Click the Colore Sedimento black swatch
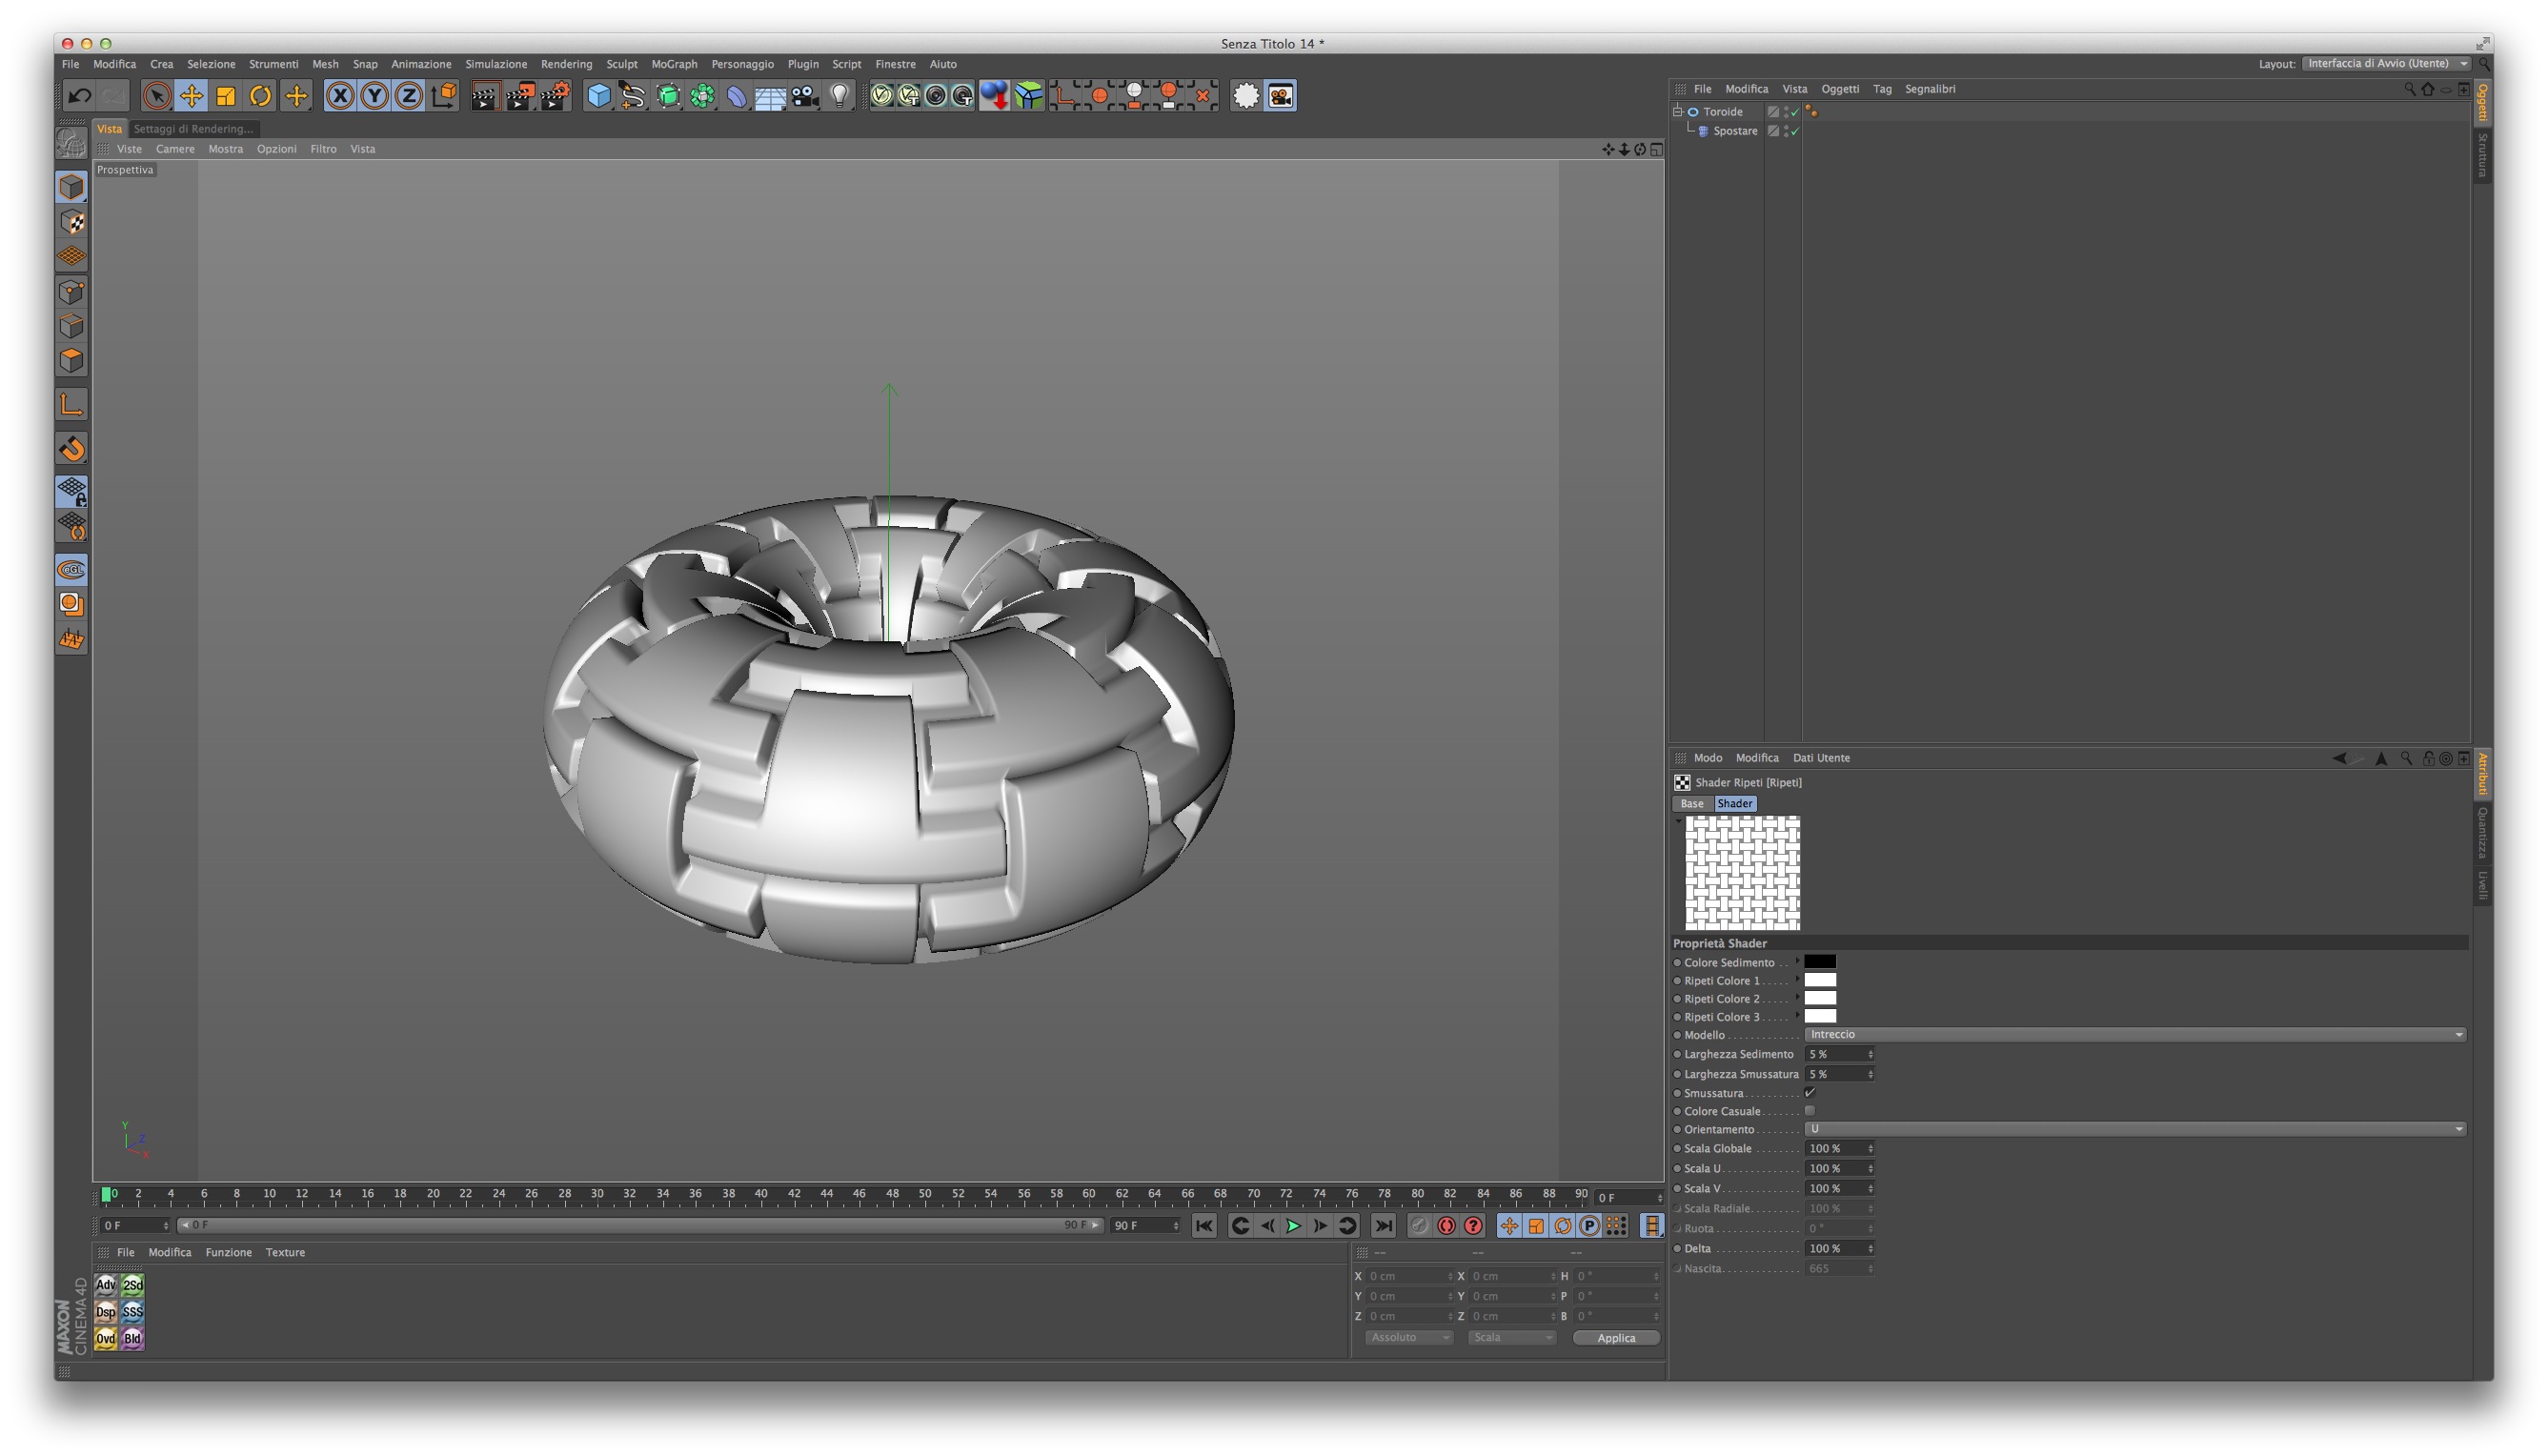2548x1456 pixels. tap(1819, 962)
